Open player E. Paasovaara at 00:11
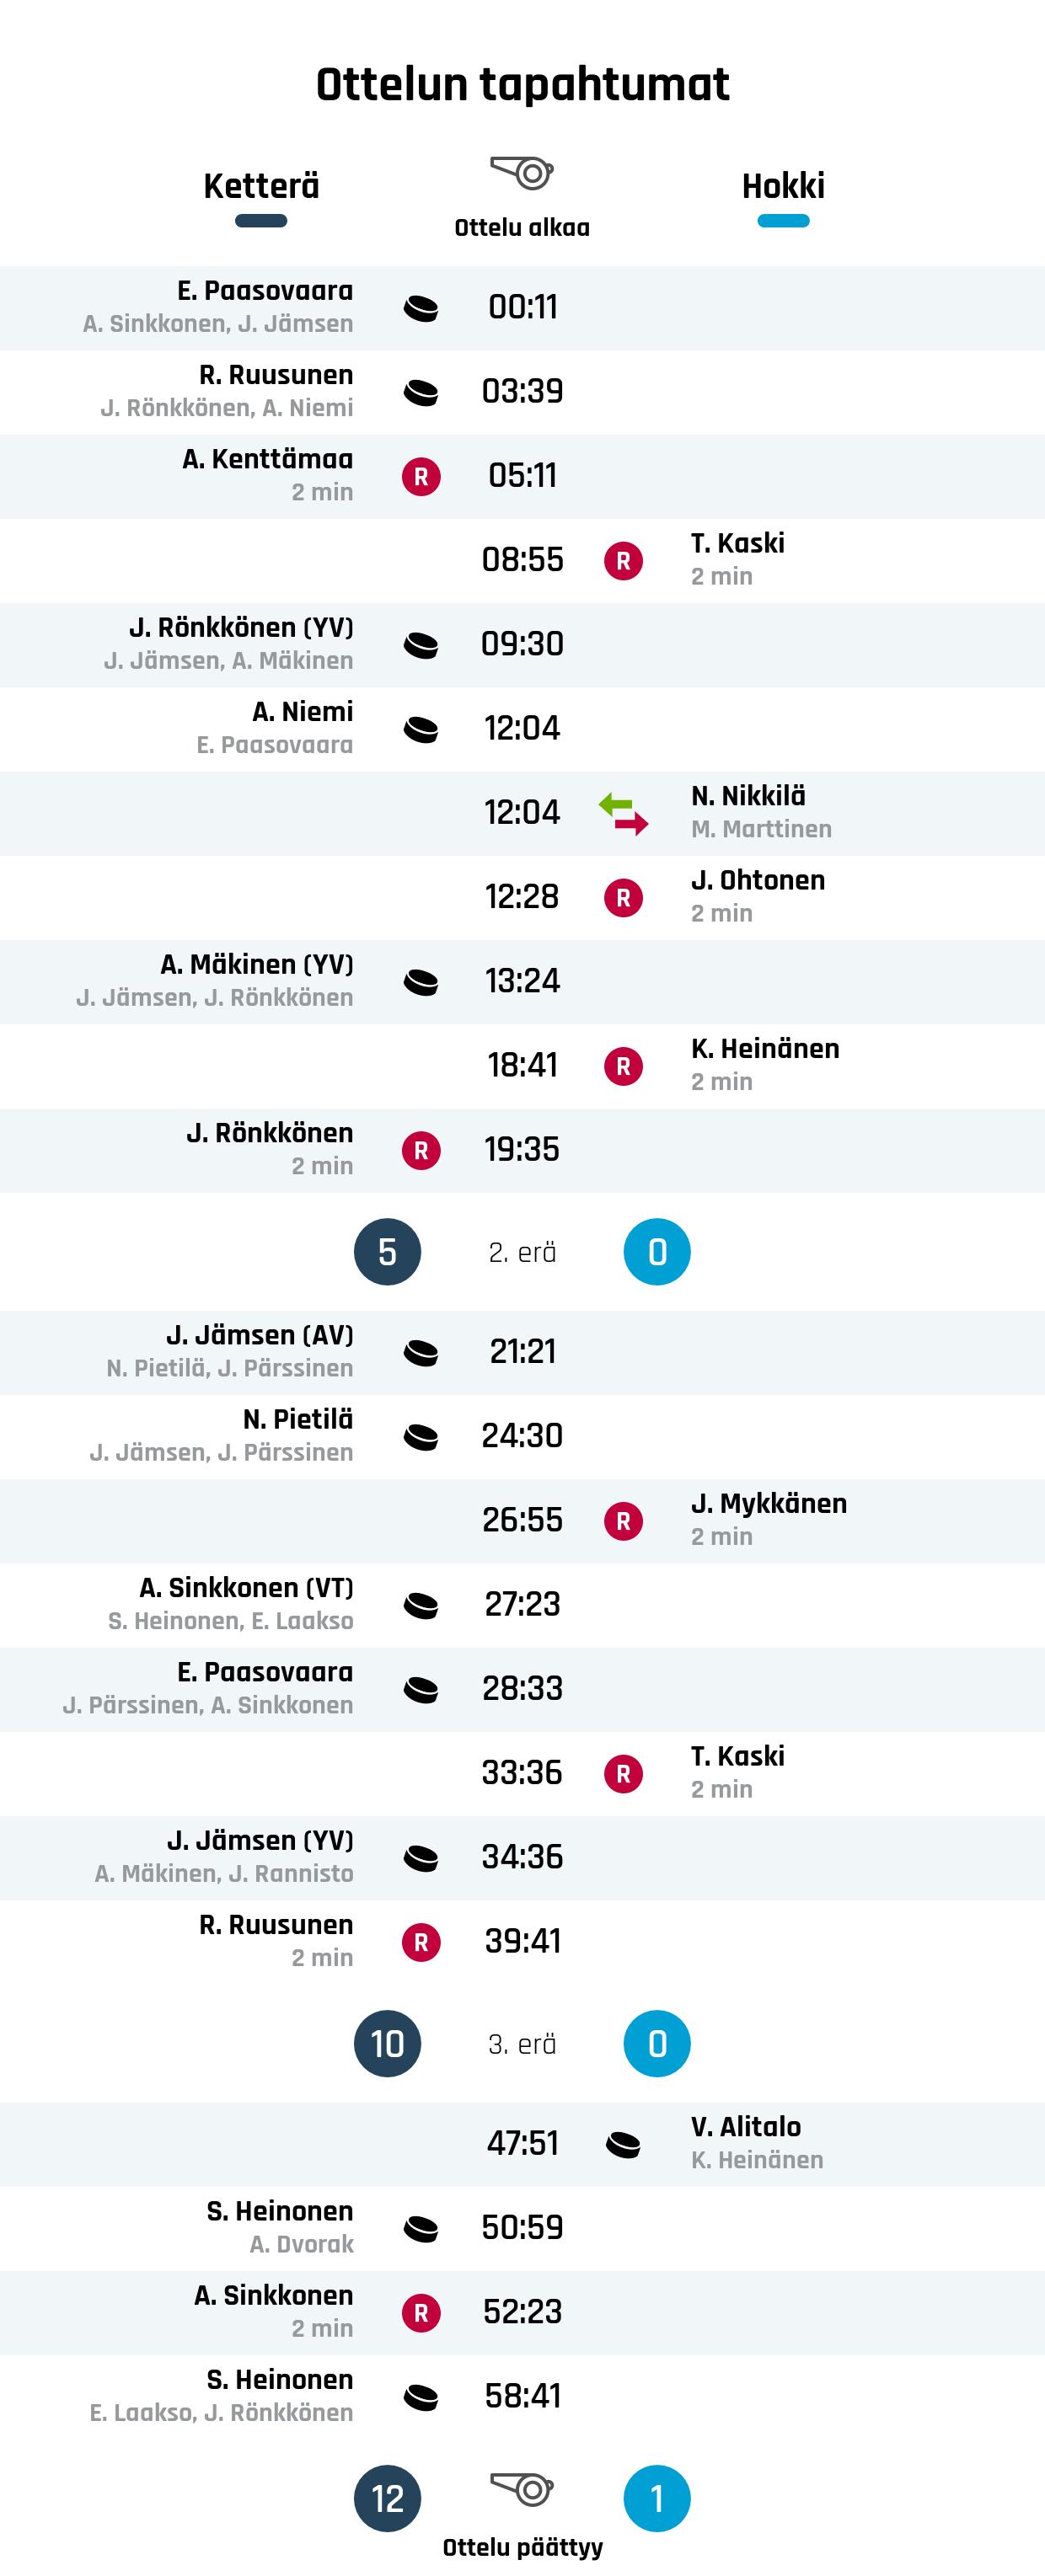Screen dimensions: 1045x2576 point(265,291)
